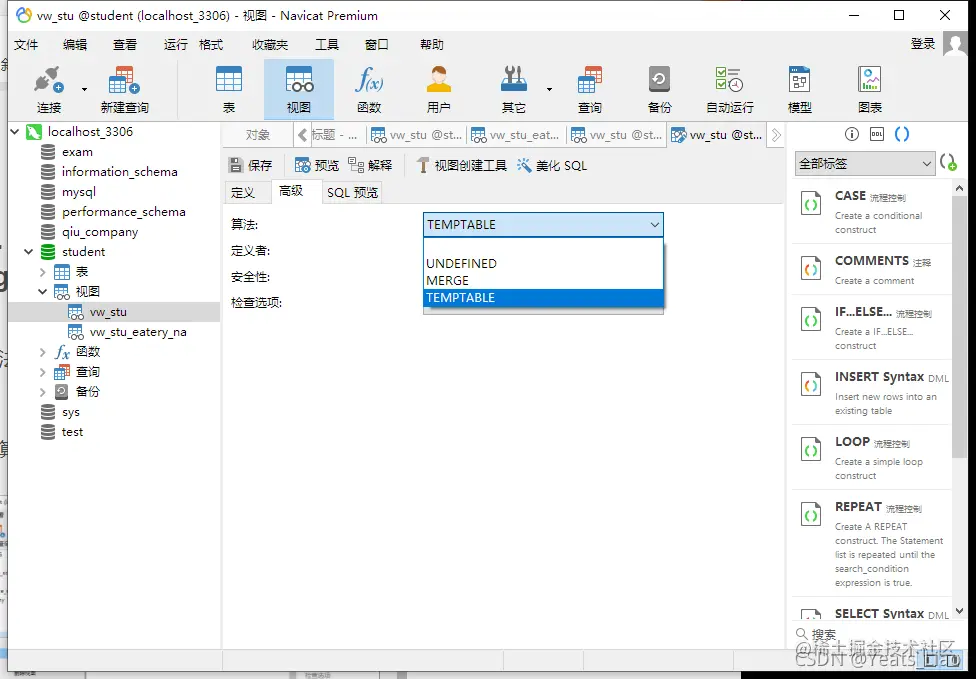Click the 保存 (Save) button
This screenshot has height=679, width=976.
coord(251,165)
